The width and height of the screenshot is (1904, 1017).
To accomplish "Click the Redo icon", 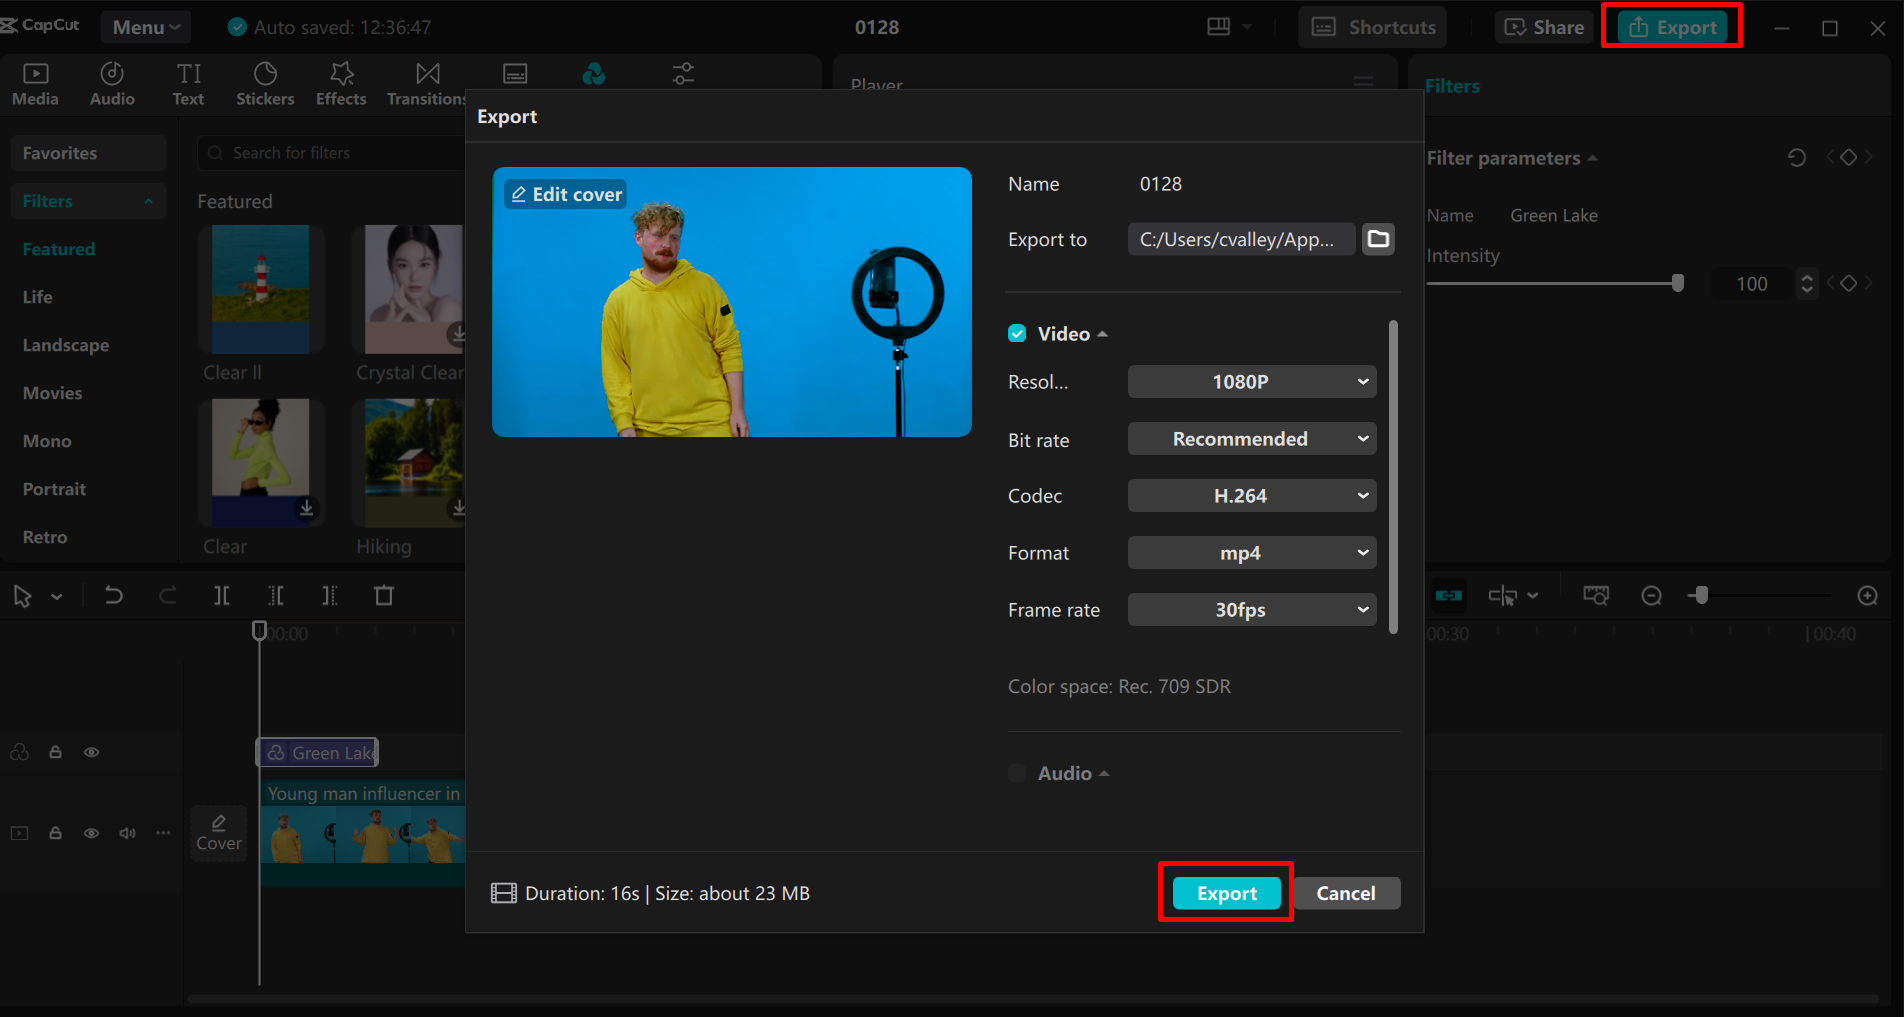I will [168, 596].
